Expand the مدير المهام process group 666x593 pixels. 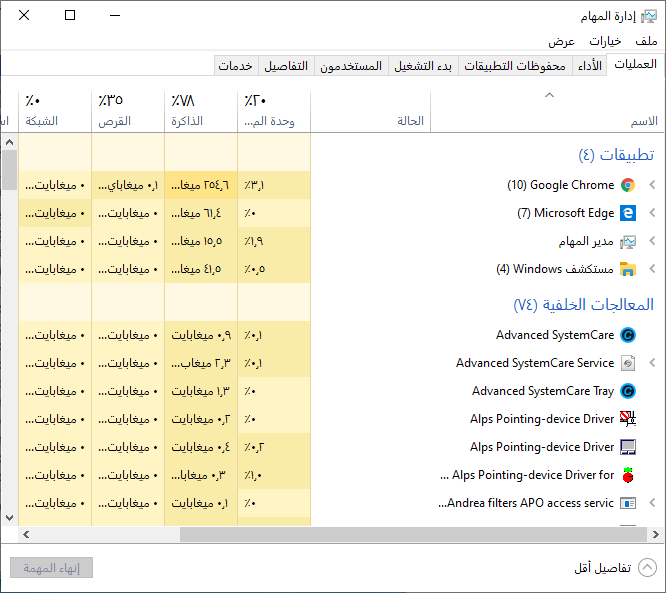click(653, 241)
